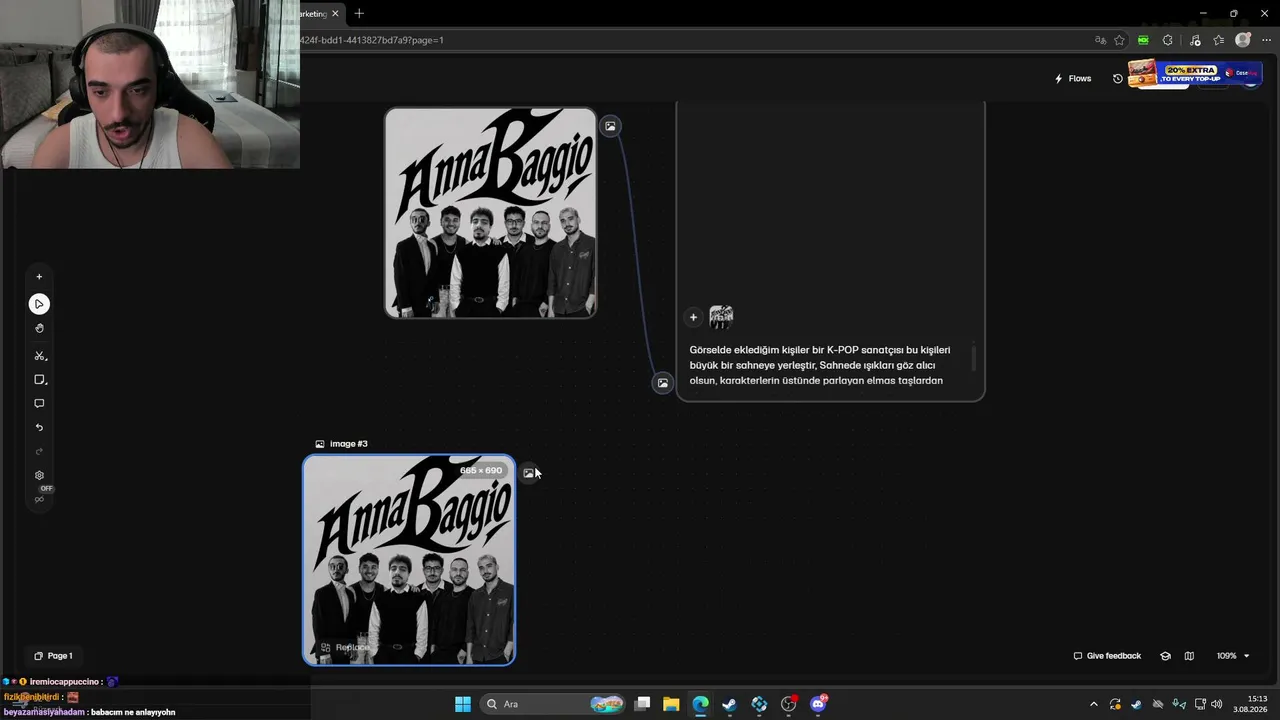Open browser Extensions puzzle icon
Viewport: 1280px width, 720px height.
(1167, 40)
